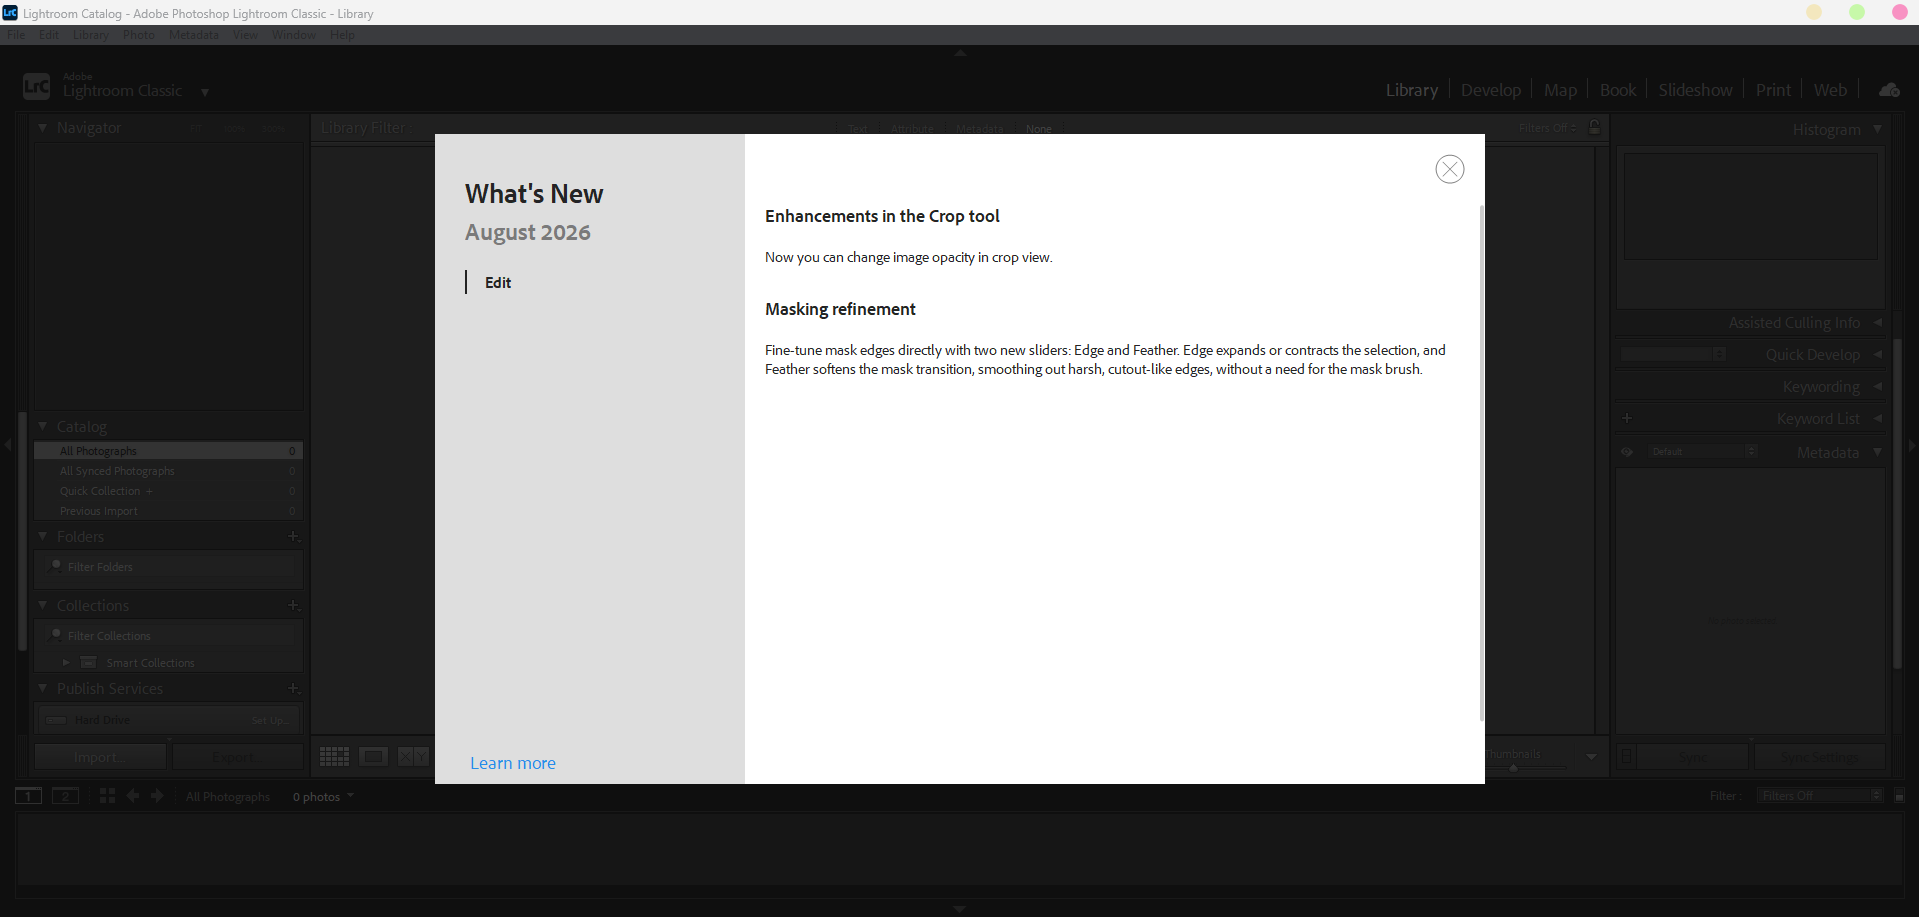Open the Slideshow module

click(x=1695, y=90)
